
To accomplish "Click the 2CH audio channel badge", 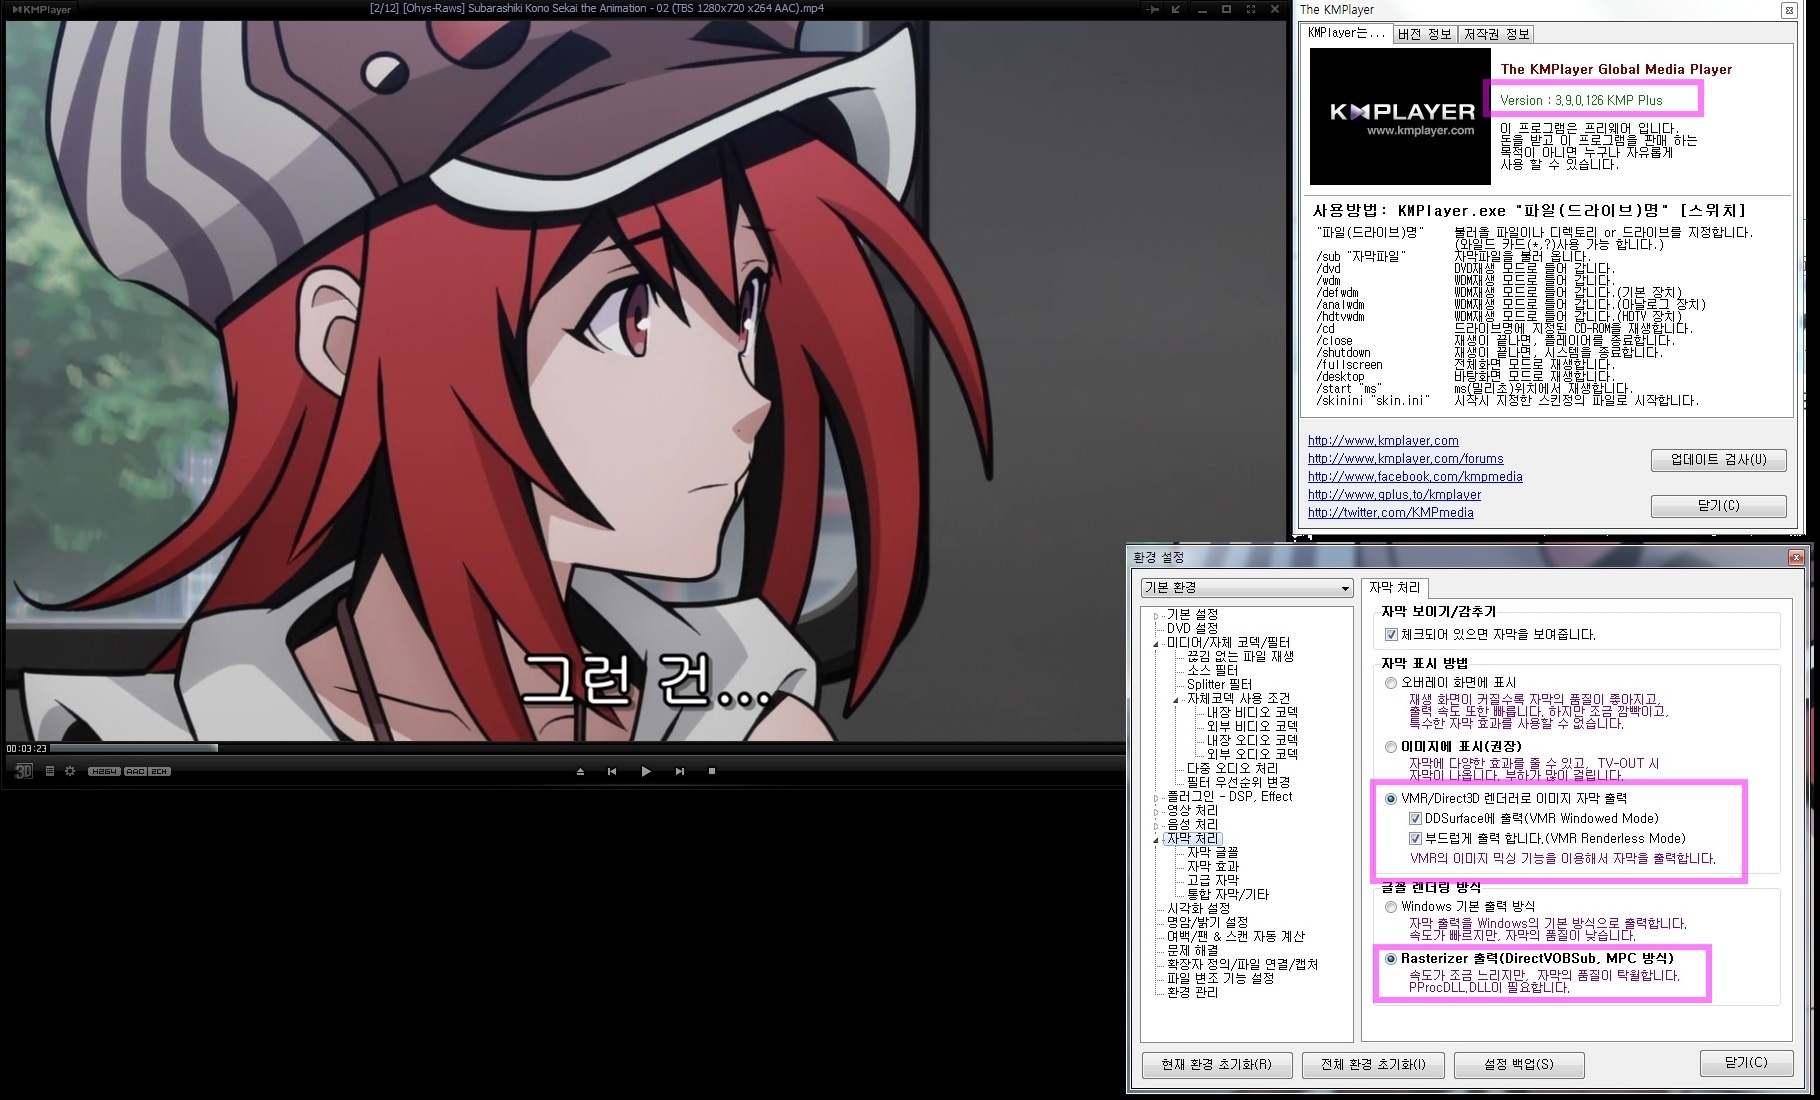I will tap(159, 771).
